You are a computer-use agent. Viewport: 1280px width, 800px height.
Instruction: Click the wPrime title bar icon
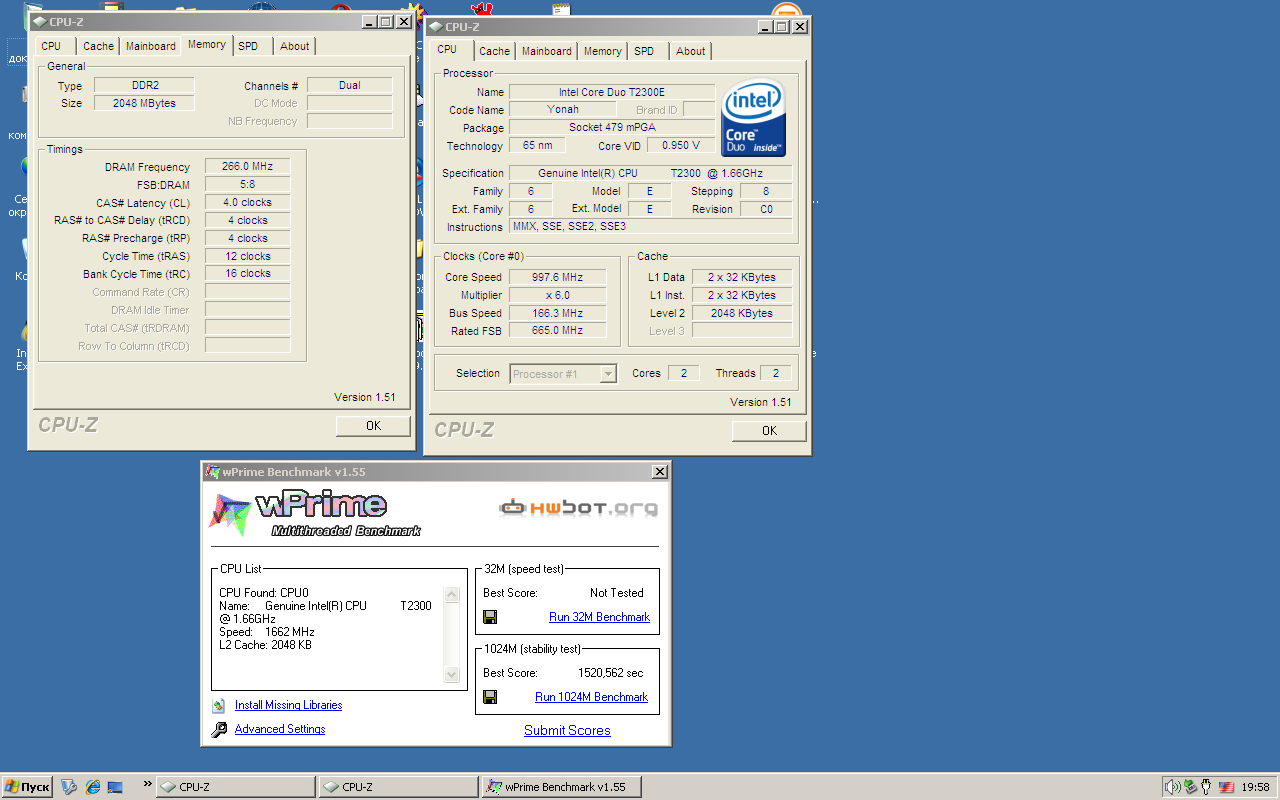[212, 472]
